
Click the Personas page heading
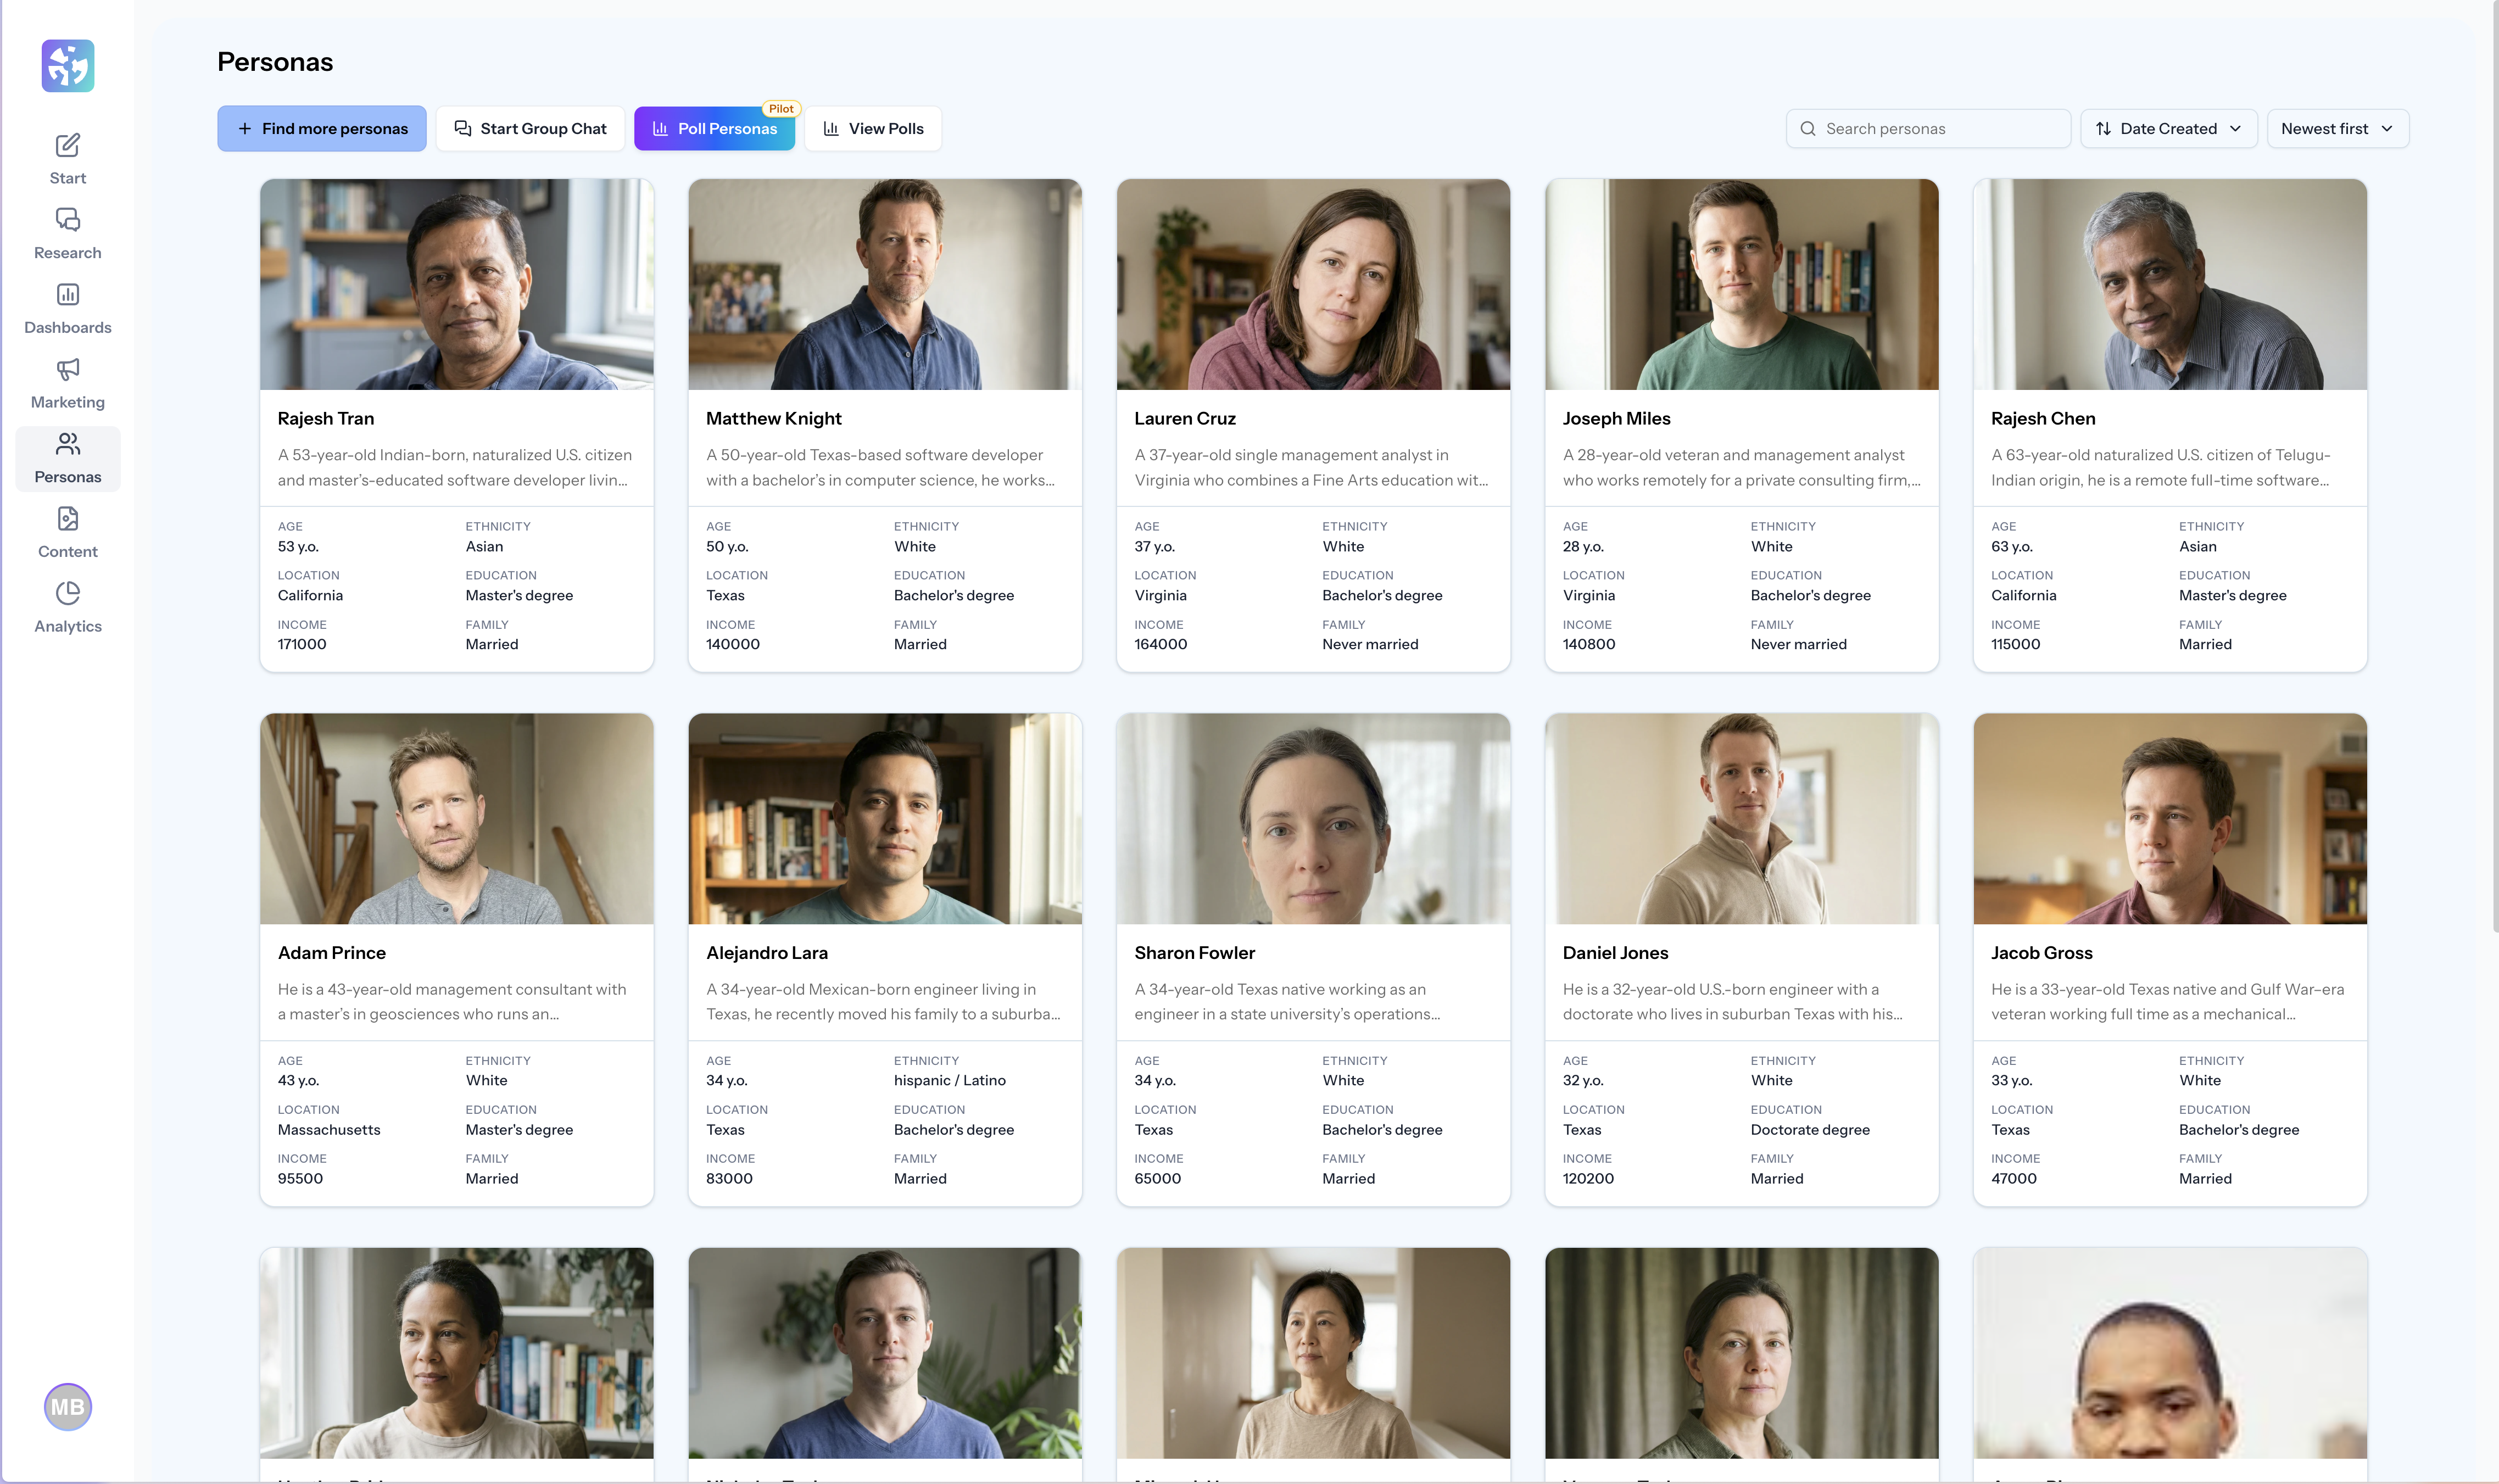(x=275, y=62)
